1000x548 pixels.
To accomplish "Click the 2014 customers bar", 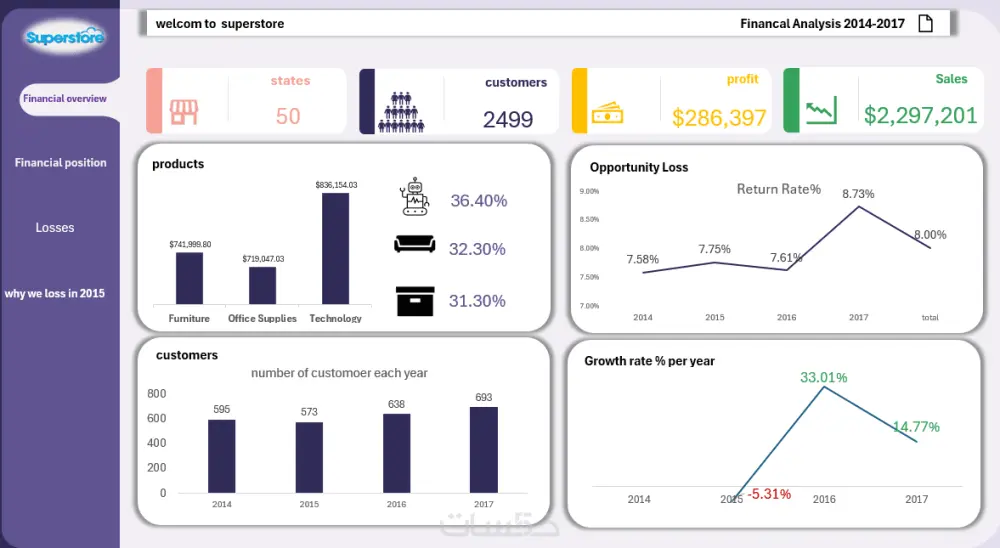I will 221,456.
